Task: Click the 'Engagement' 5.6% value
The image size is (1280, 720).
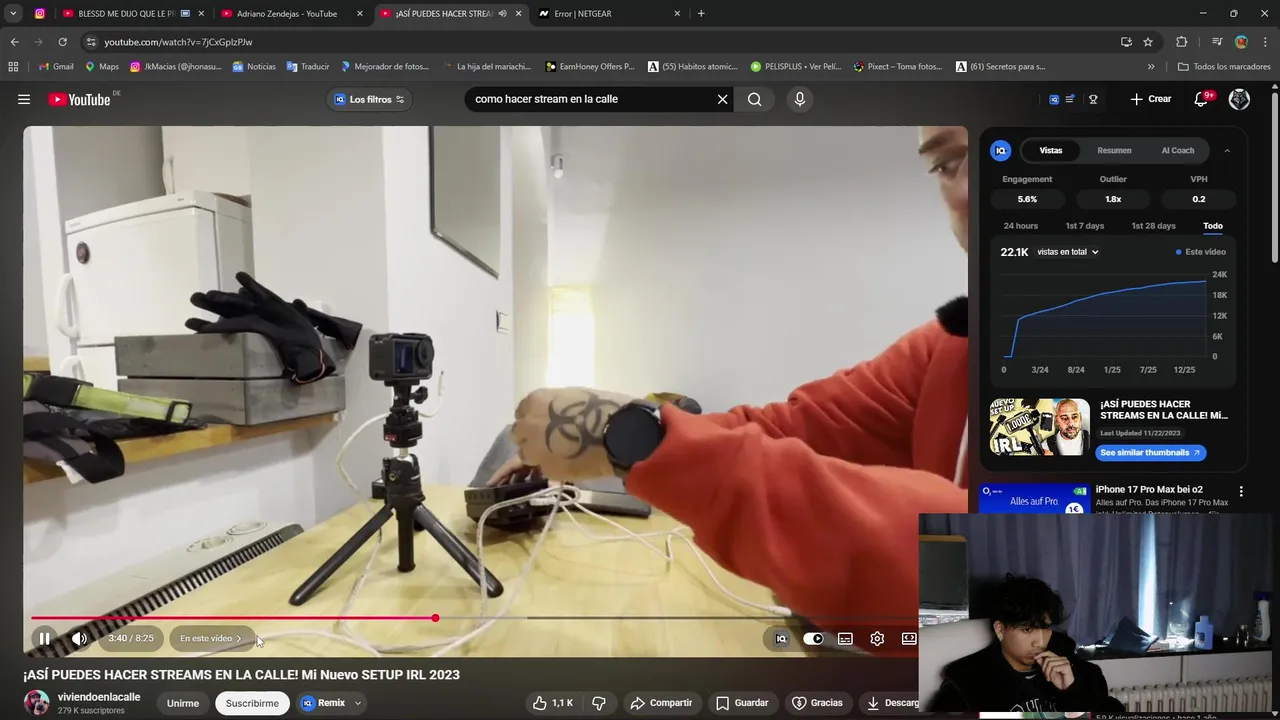Action: tap(1027, 199)
